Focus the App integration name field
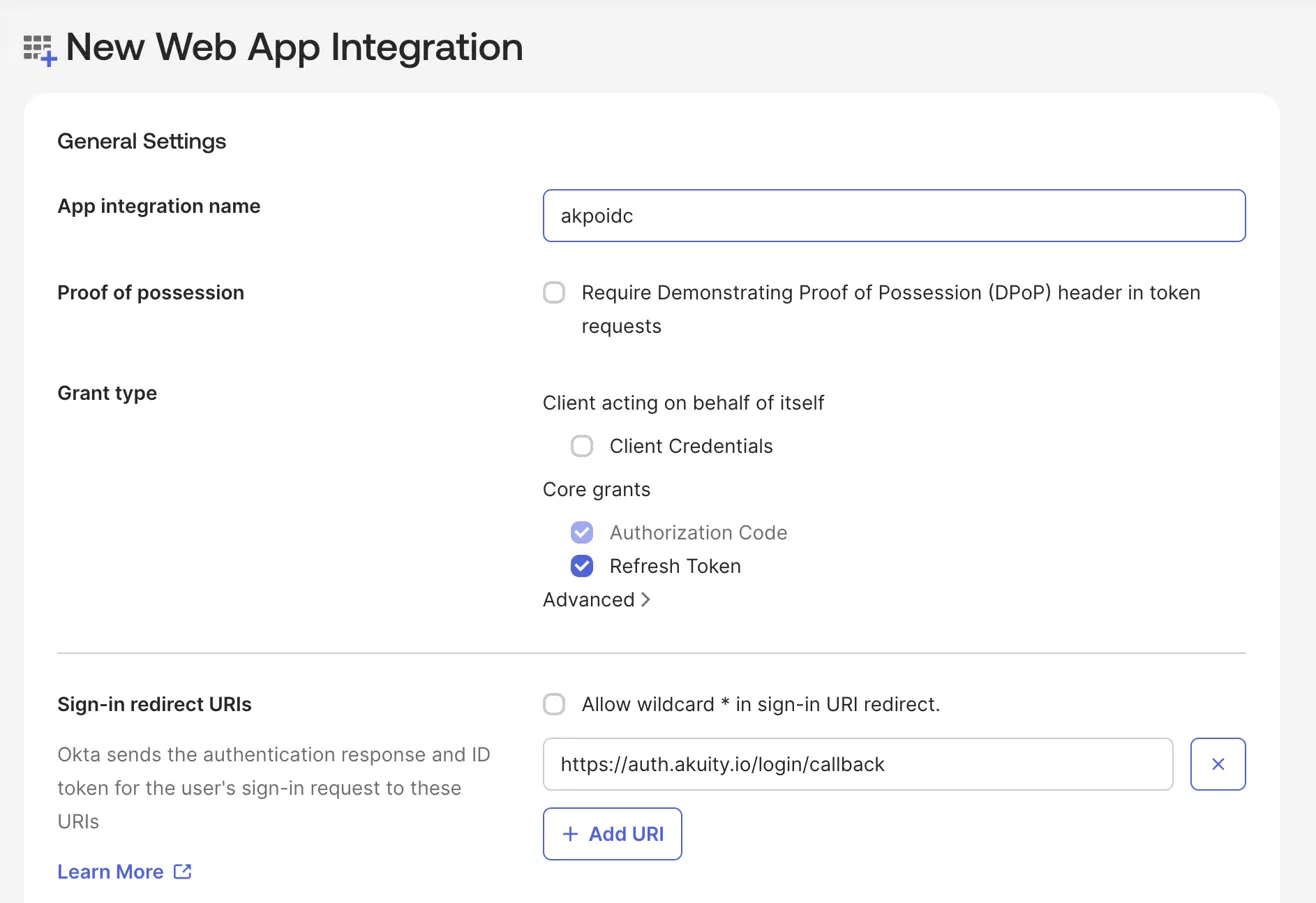 coord(894,215)
